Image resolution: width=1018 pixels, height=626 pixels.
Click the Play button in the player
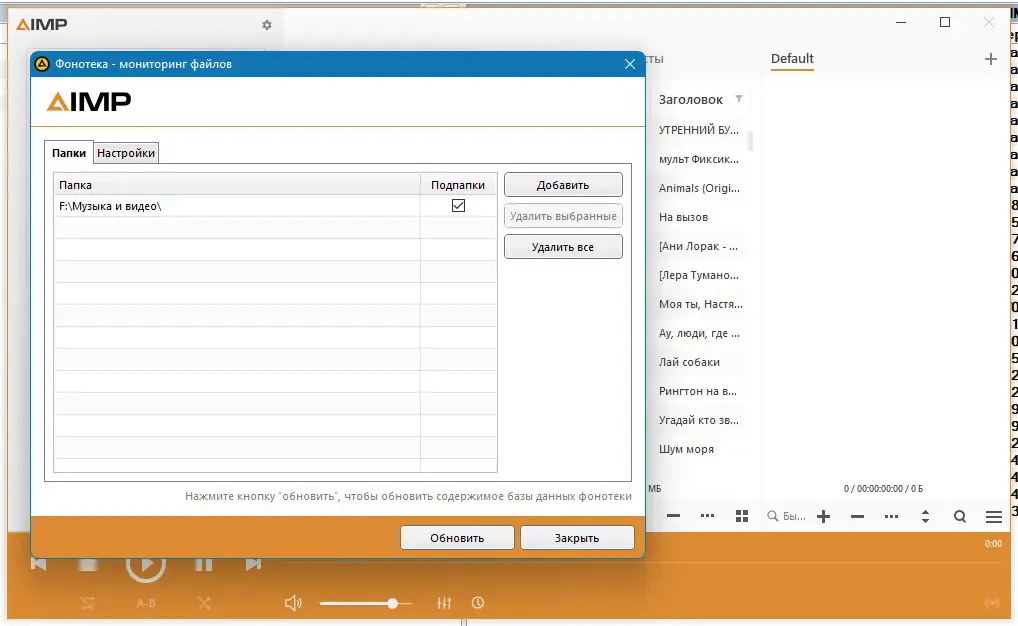(146, 566)
